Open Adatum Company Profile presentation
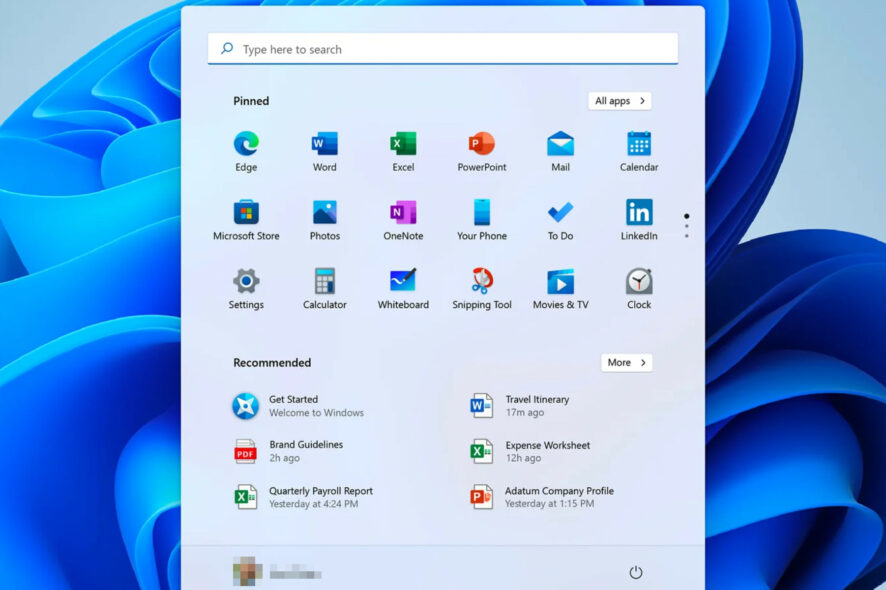 pos(542,497)
